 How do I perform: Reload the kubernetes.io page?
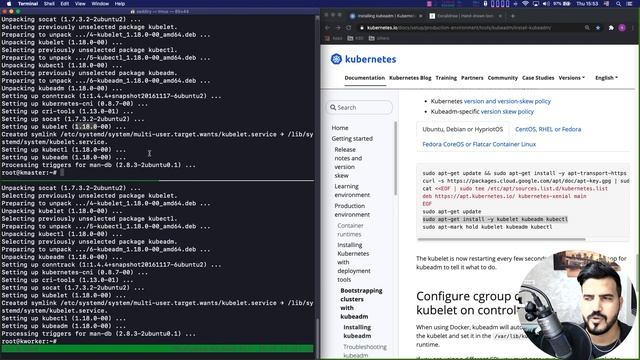pos(349,28)
